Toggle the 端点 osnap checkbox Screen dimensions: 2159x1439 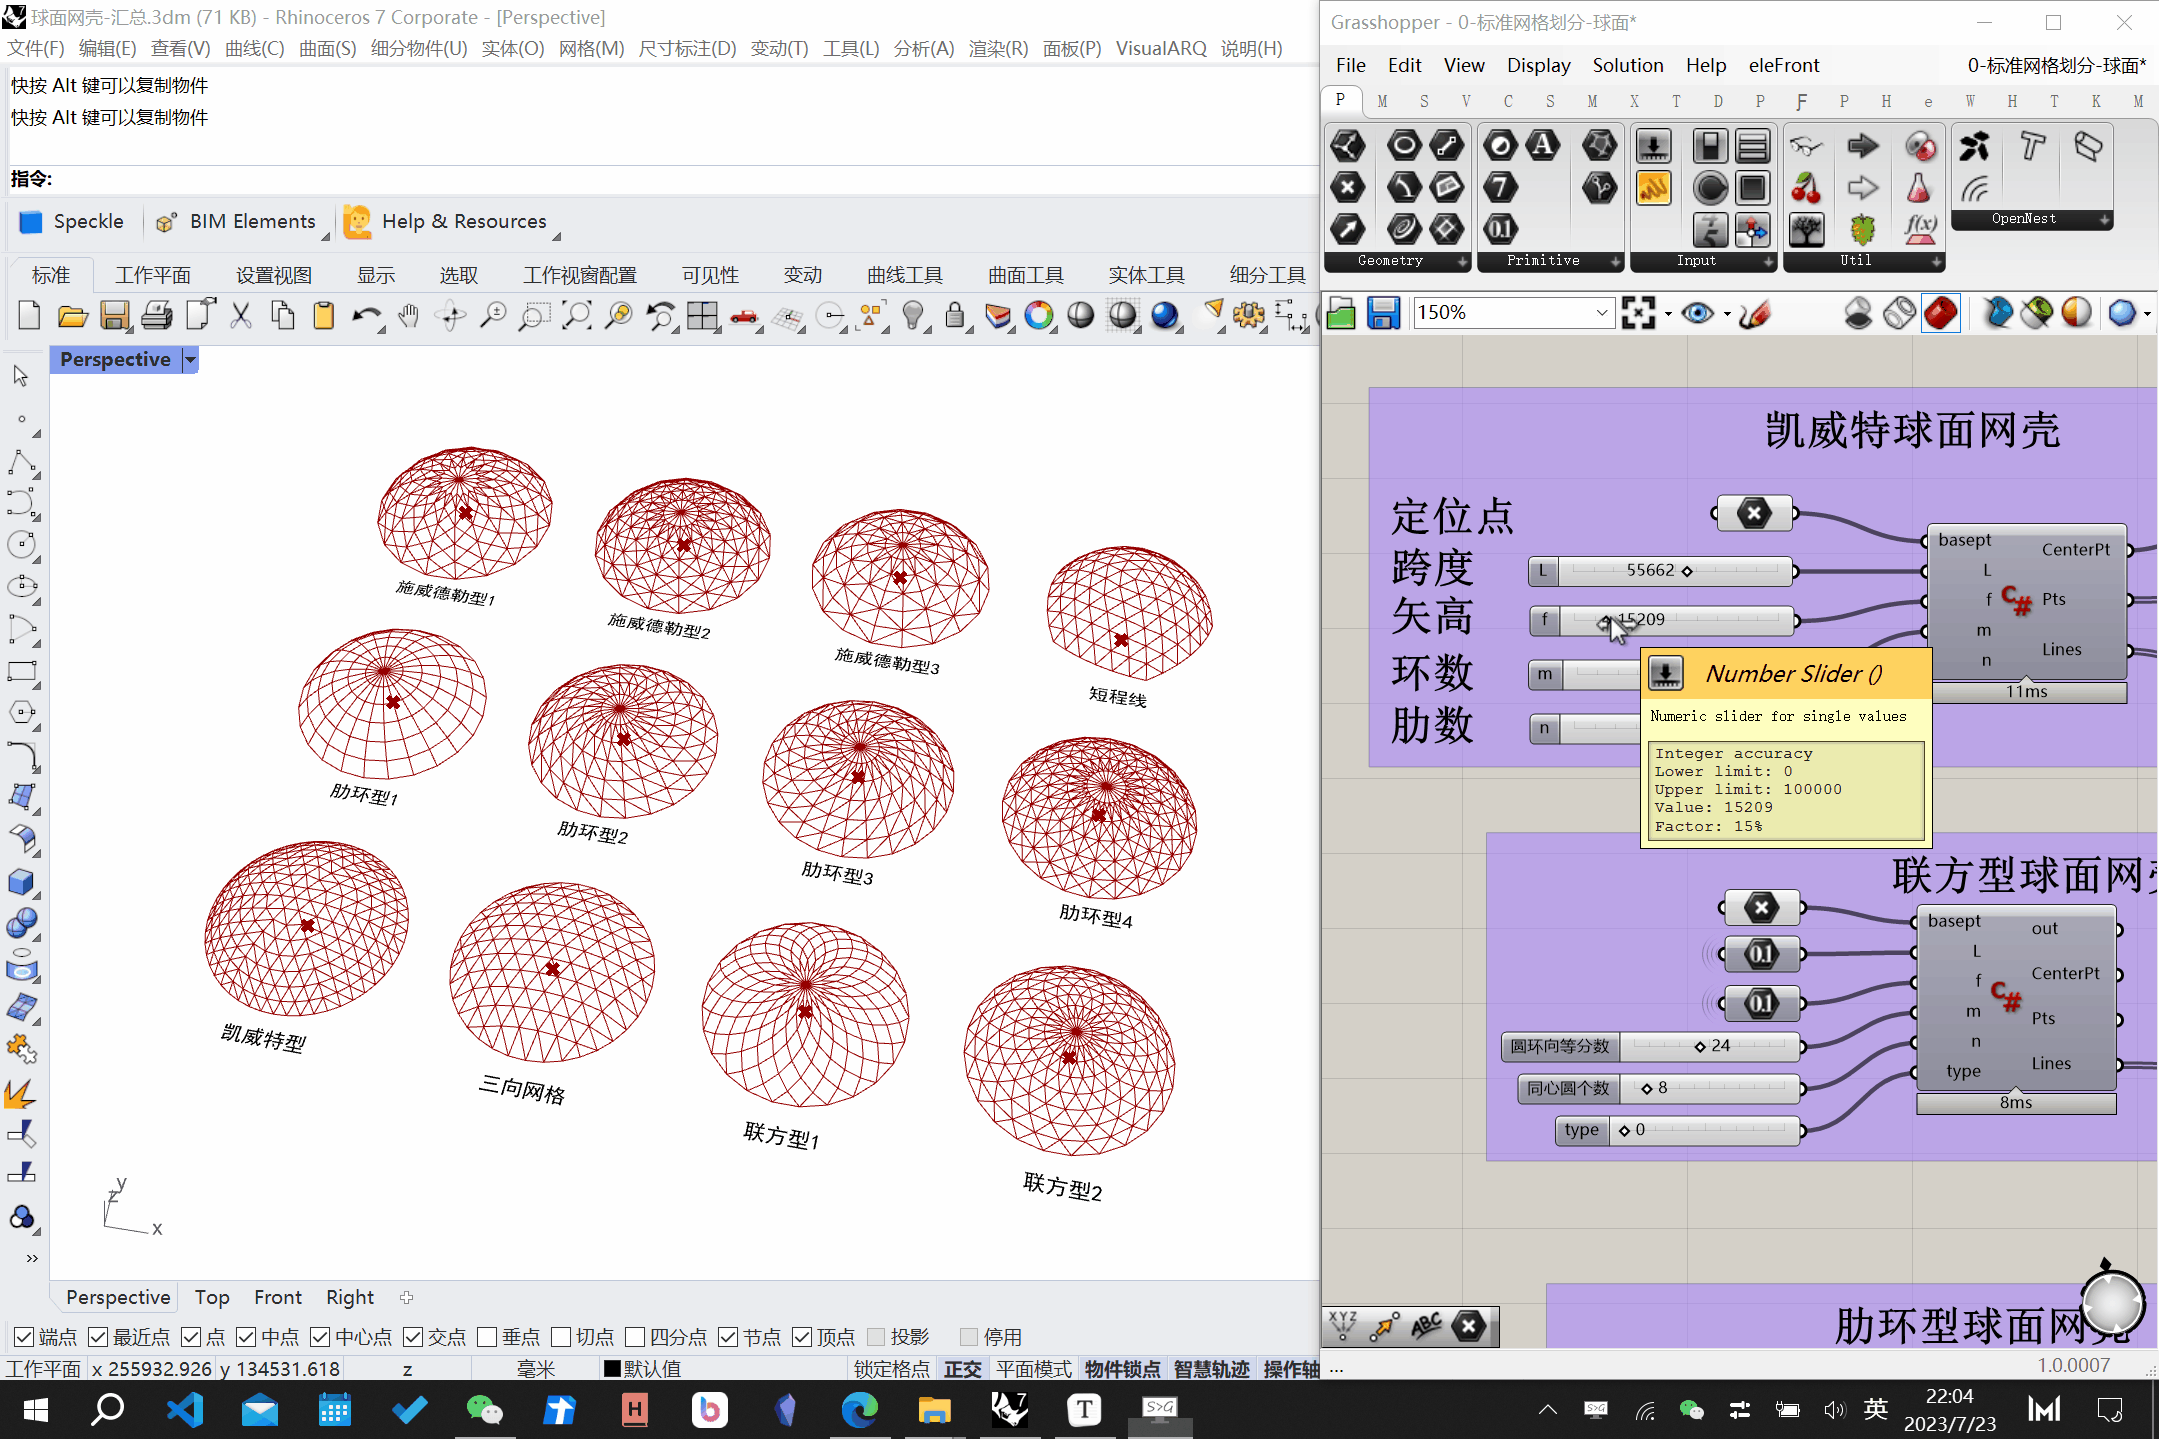24,1337
